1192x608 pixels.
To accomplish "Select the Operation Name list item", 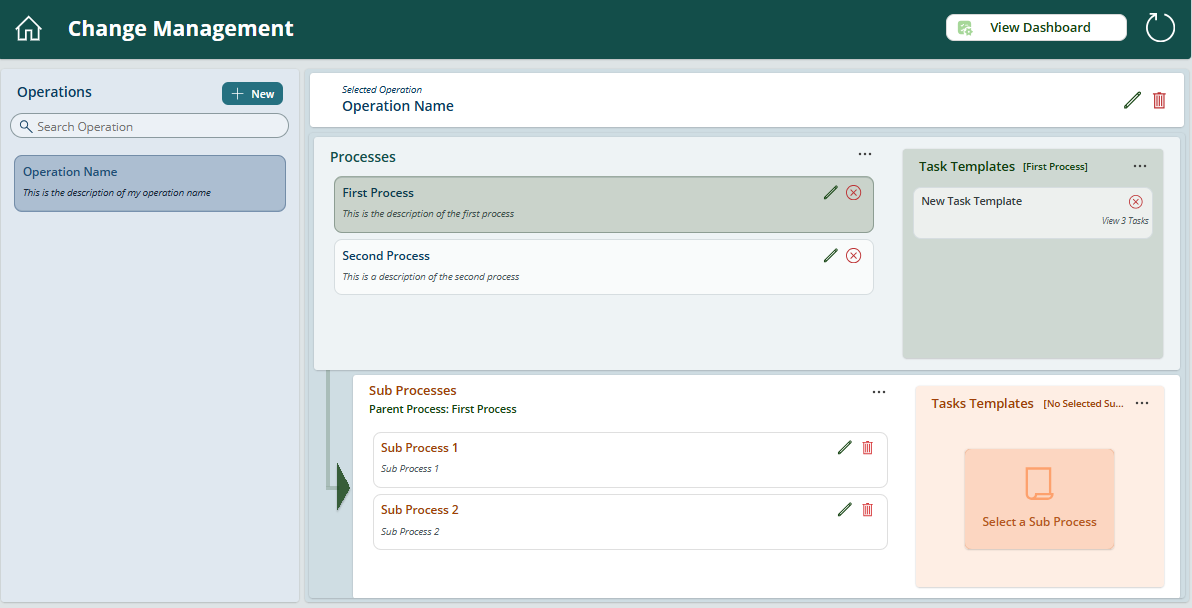I will pyautogui.click(x=150, y=182).
